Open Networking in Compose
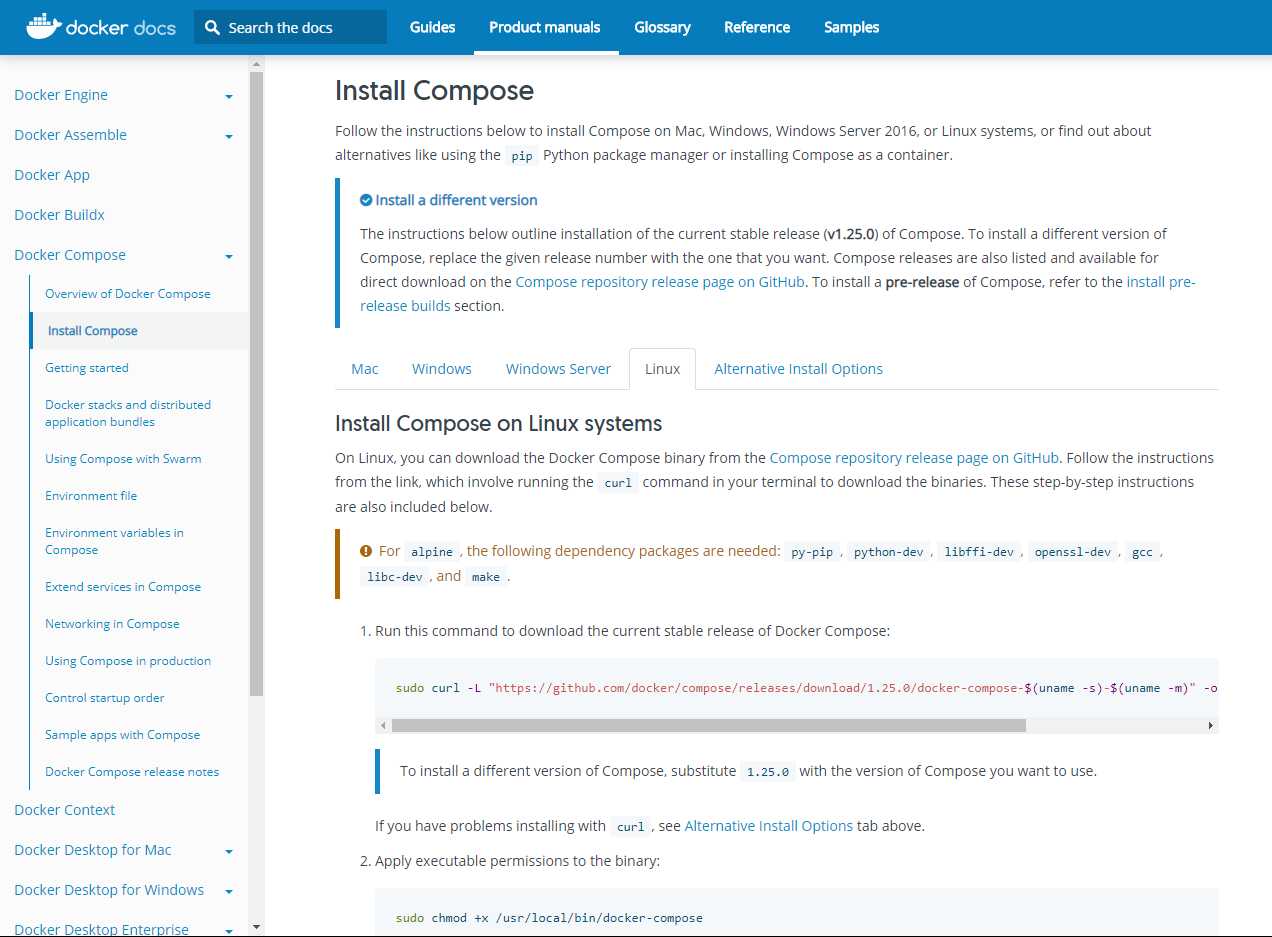 (x=112, y=624)
